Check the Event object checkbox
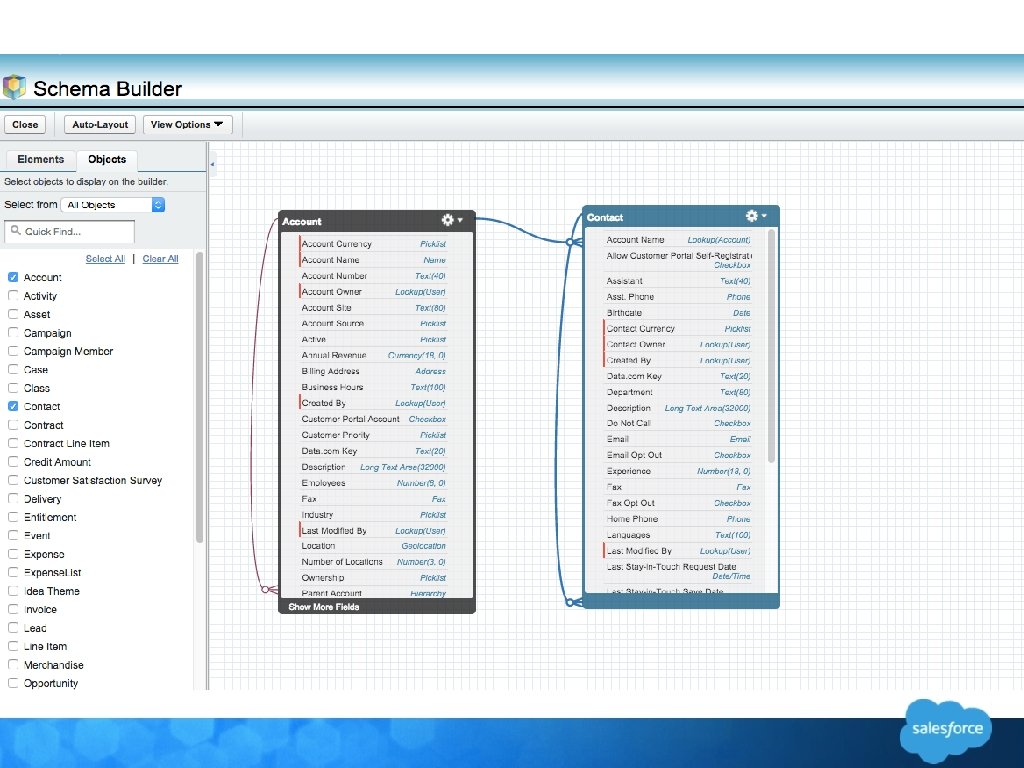The width and height of the screenshot is (1024, 768). (13, 535)
